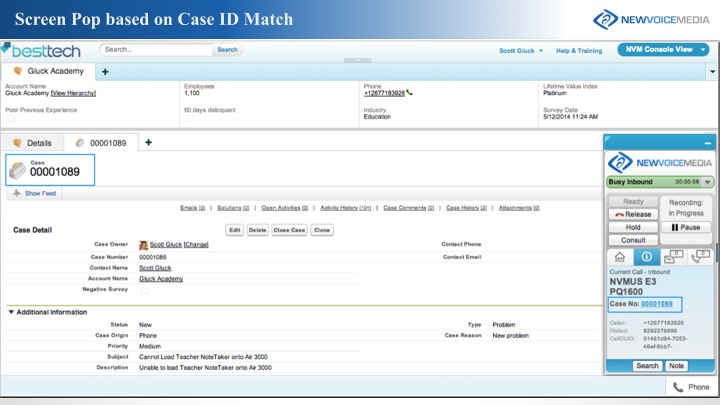The image size is (720, 405).
Task: Release the current call
Action: click(x=633, y=214)
